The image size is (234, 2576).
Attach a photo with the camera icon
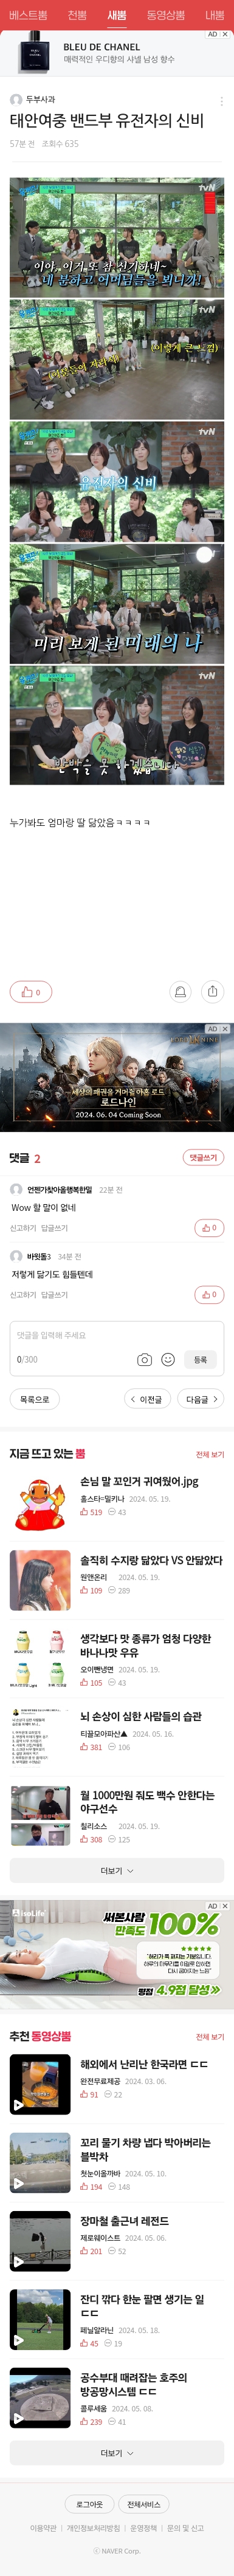tap(145, 1359)
